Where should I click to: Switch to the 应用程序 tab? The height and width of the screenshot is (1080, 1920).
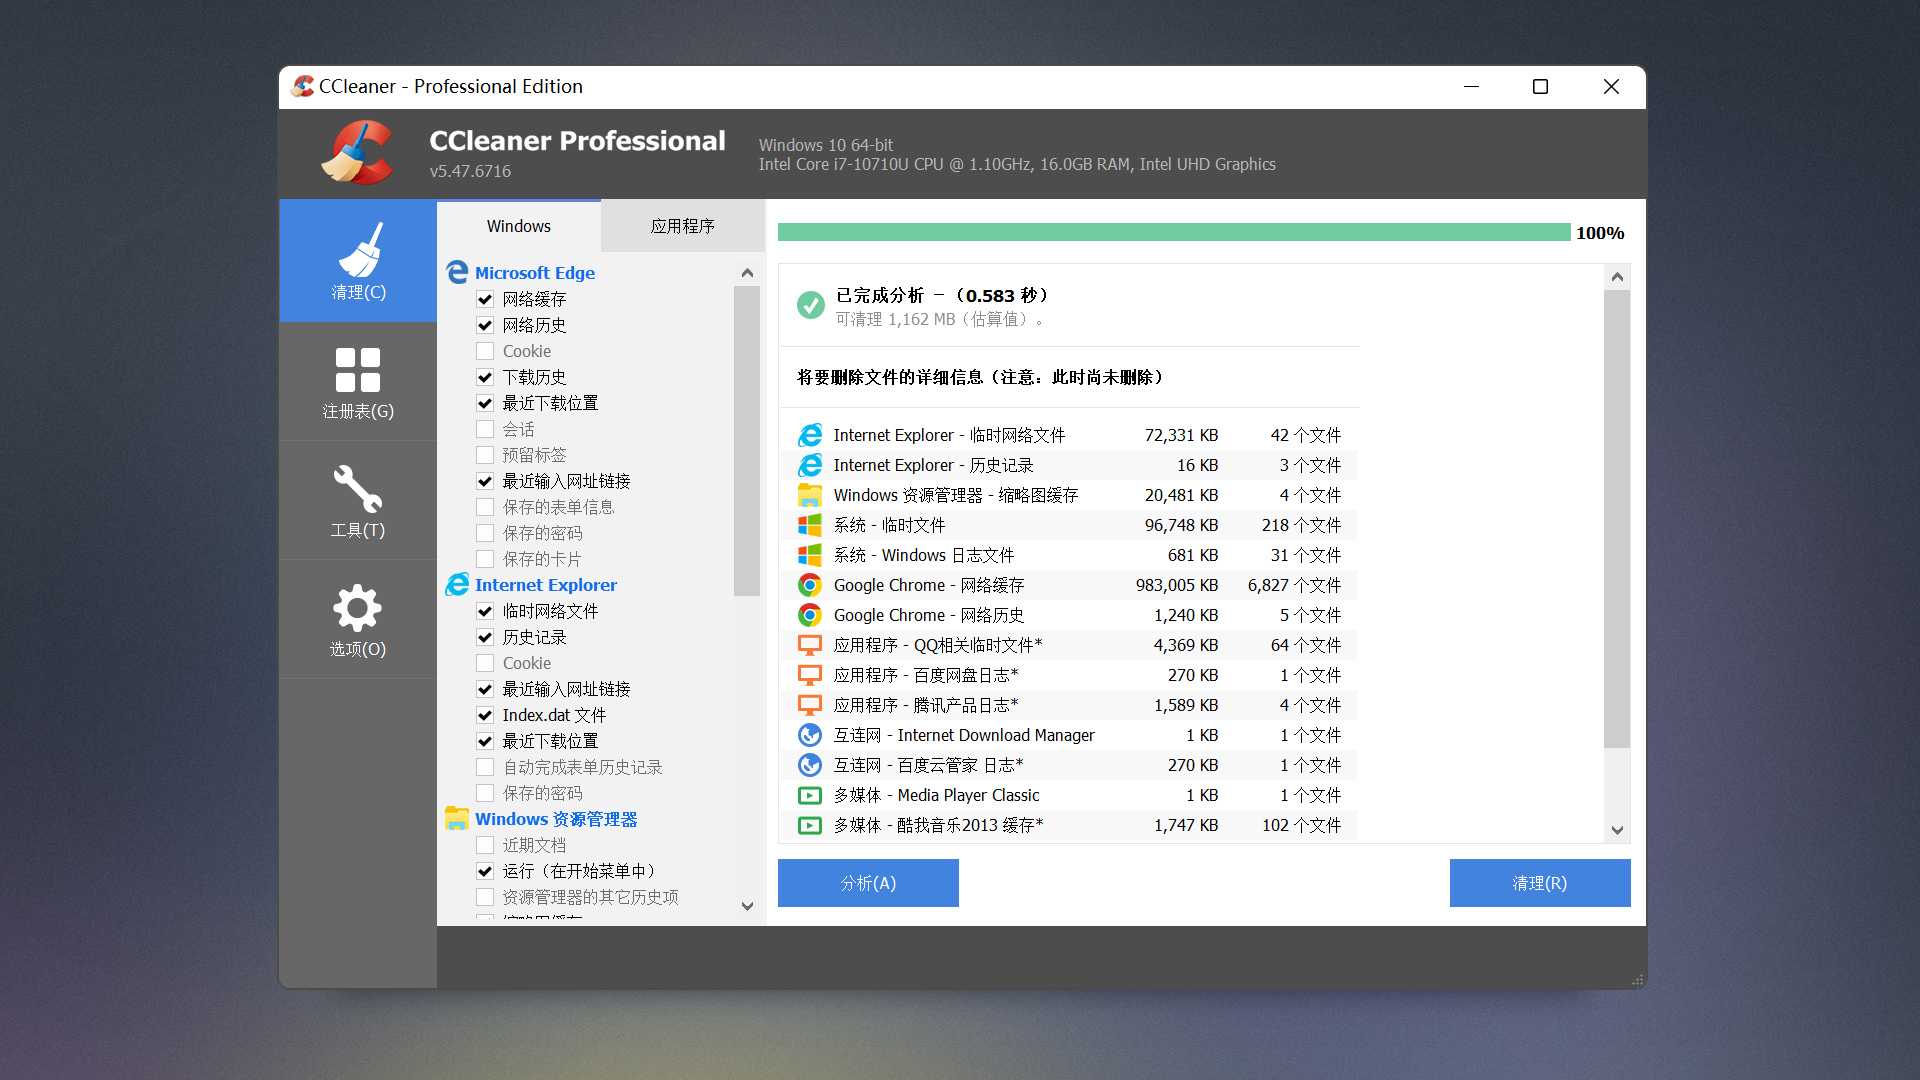(682, 225)
